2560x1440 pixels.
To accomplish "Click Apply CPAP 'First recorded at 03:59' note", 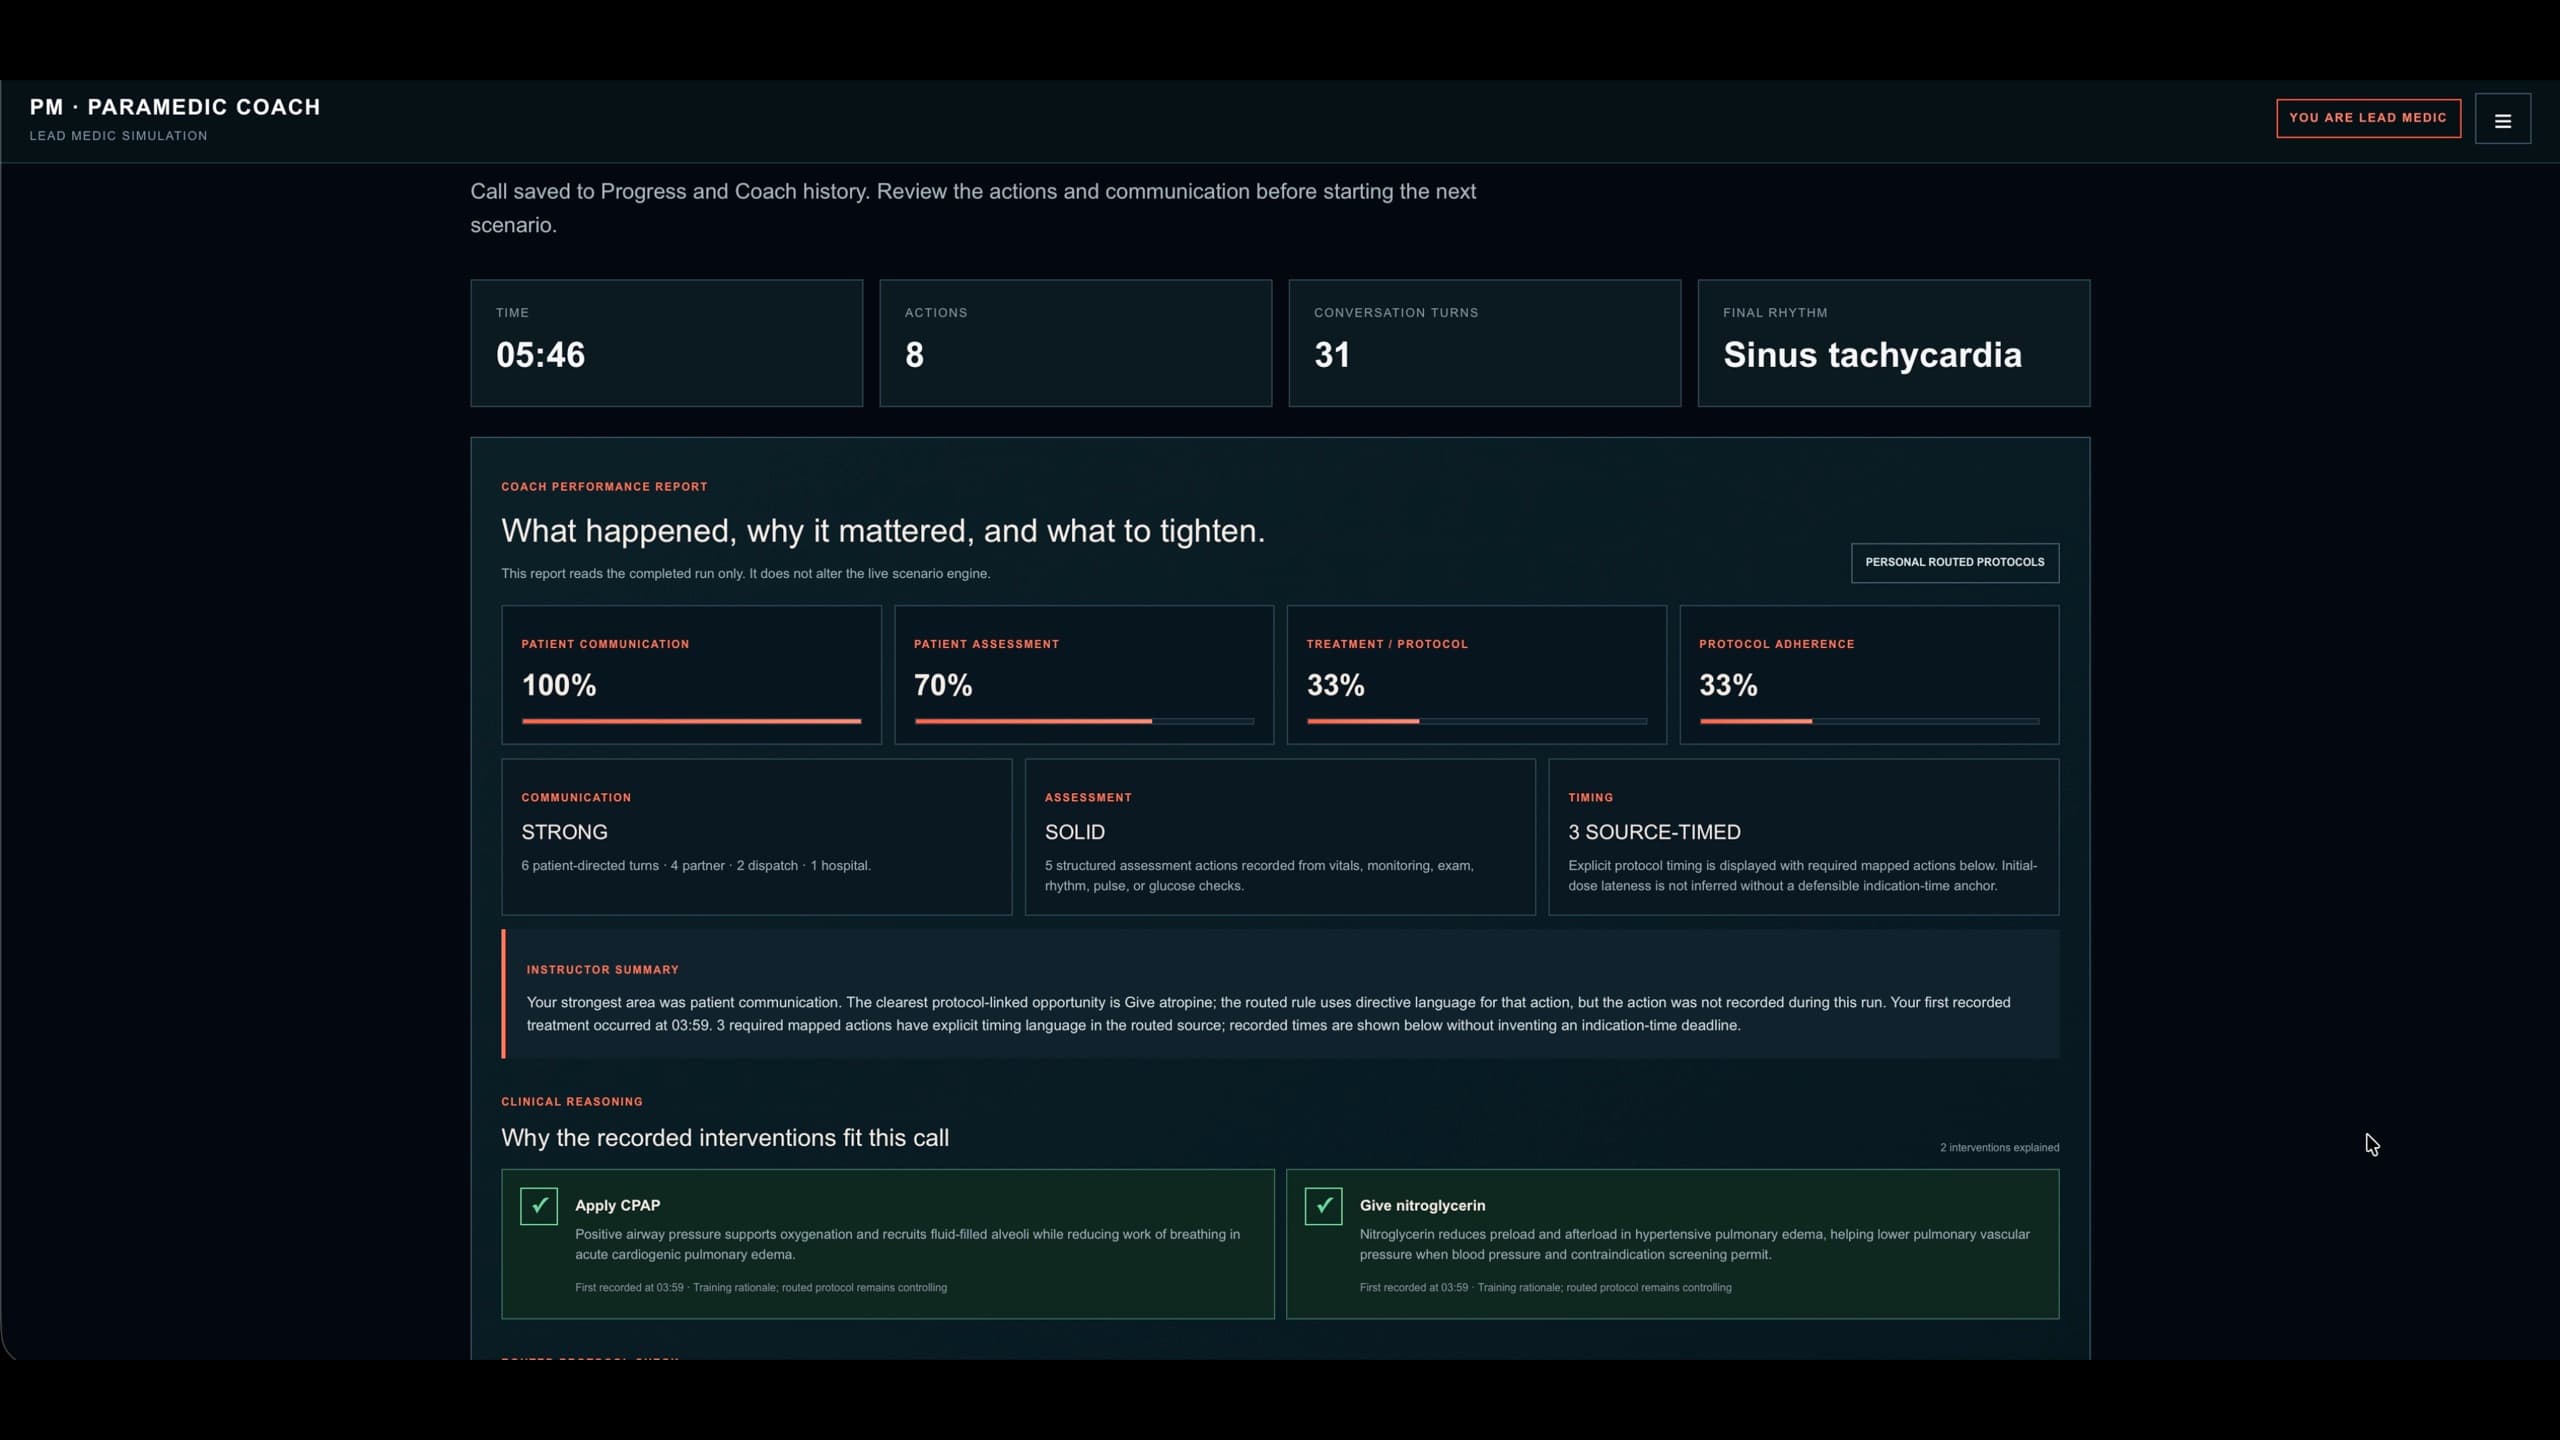I will (761, 1288).
